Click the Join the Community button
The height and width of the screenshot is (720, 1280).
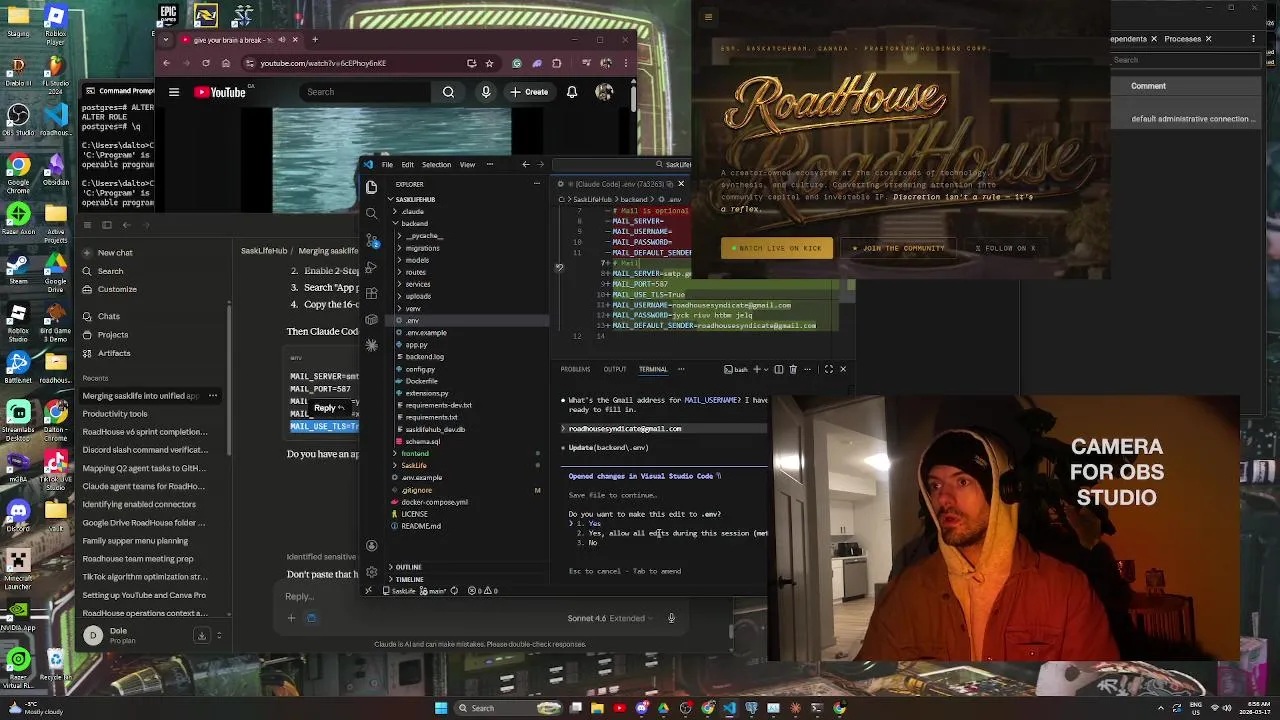[x=898, y=248]
